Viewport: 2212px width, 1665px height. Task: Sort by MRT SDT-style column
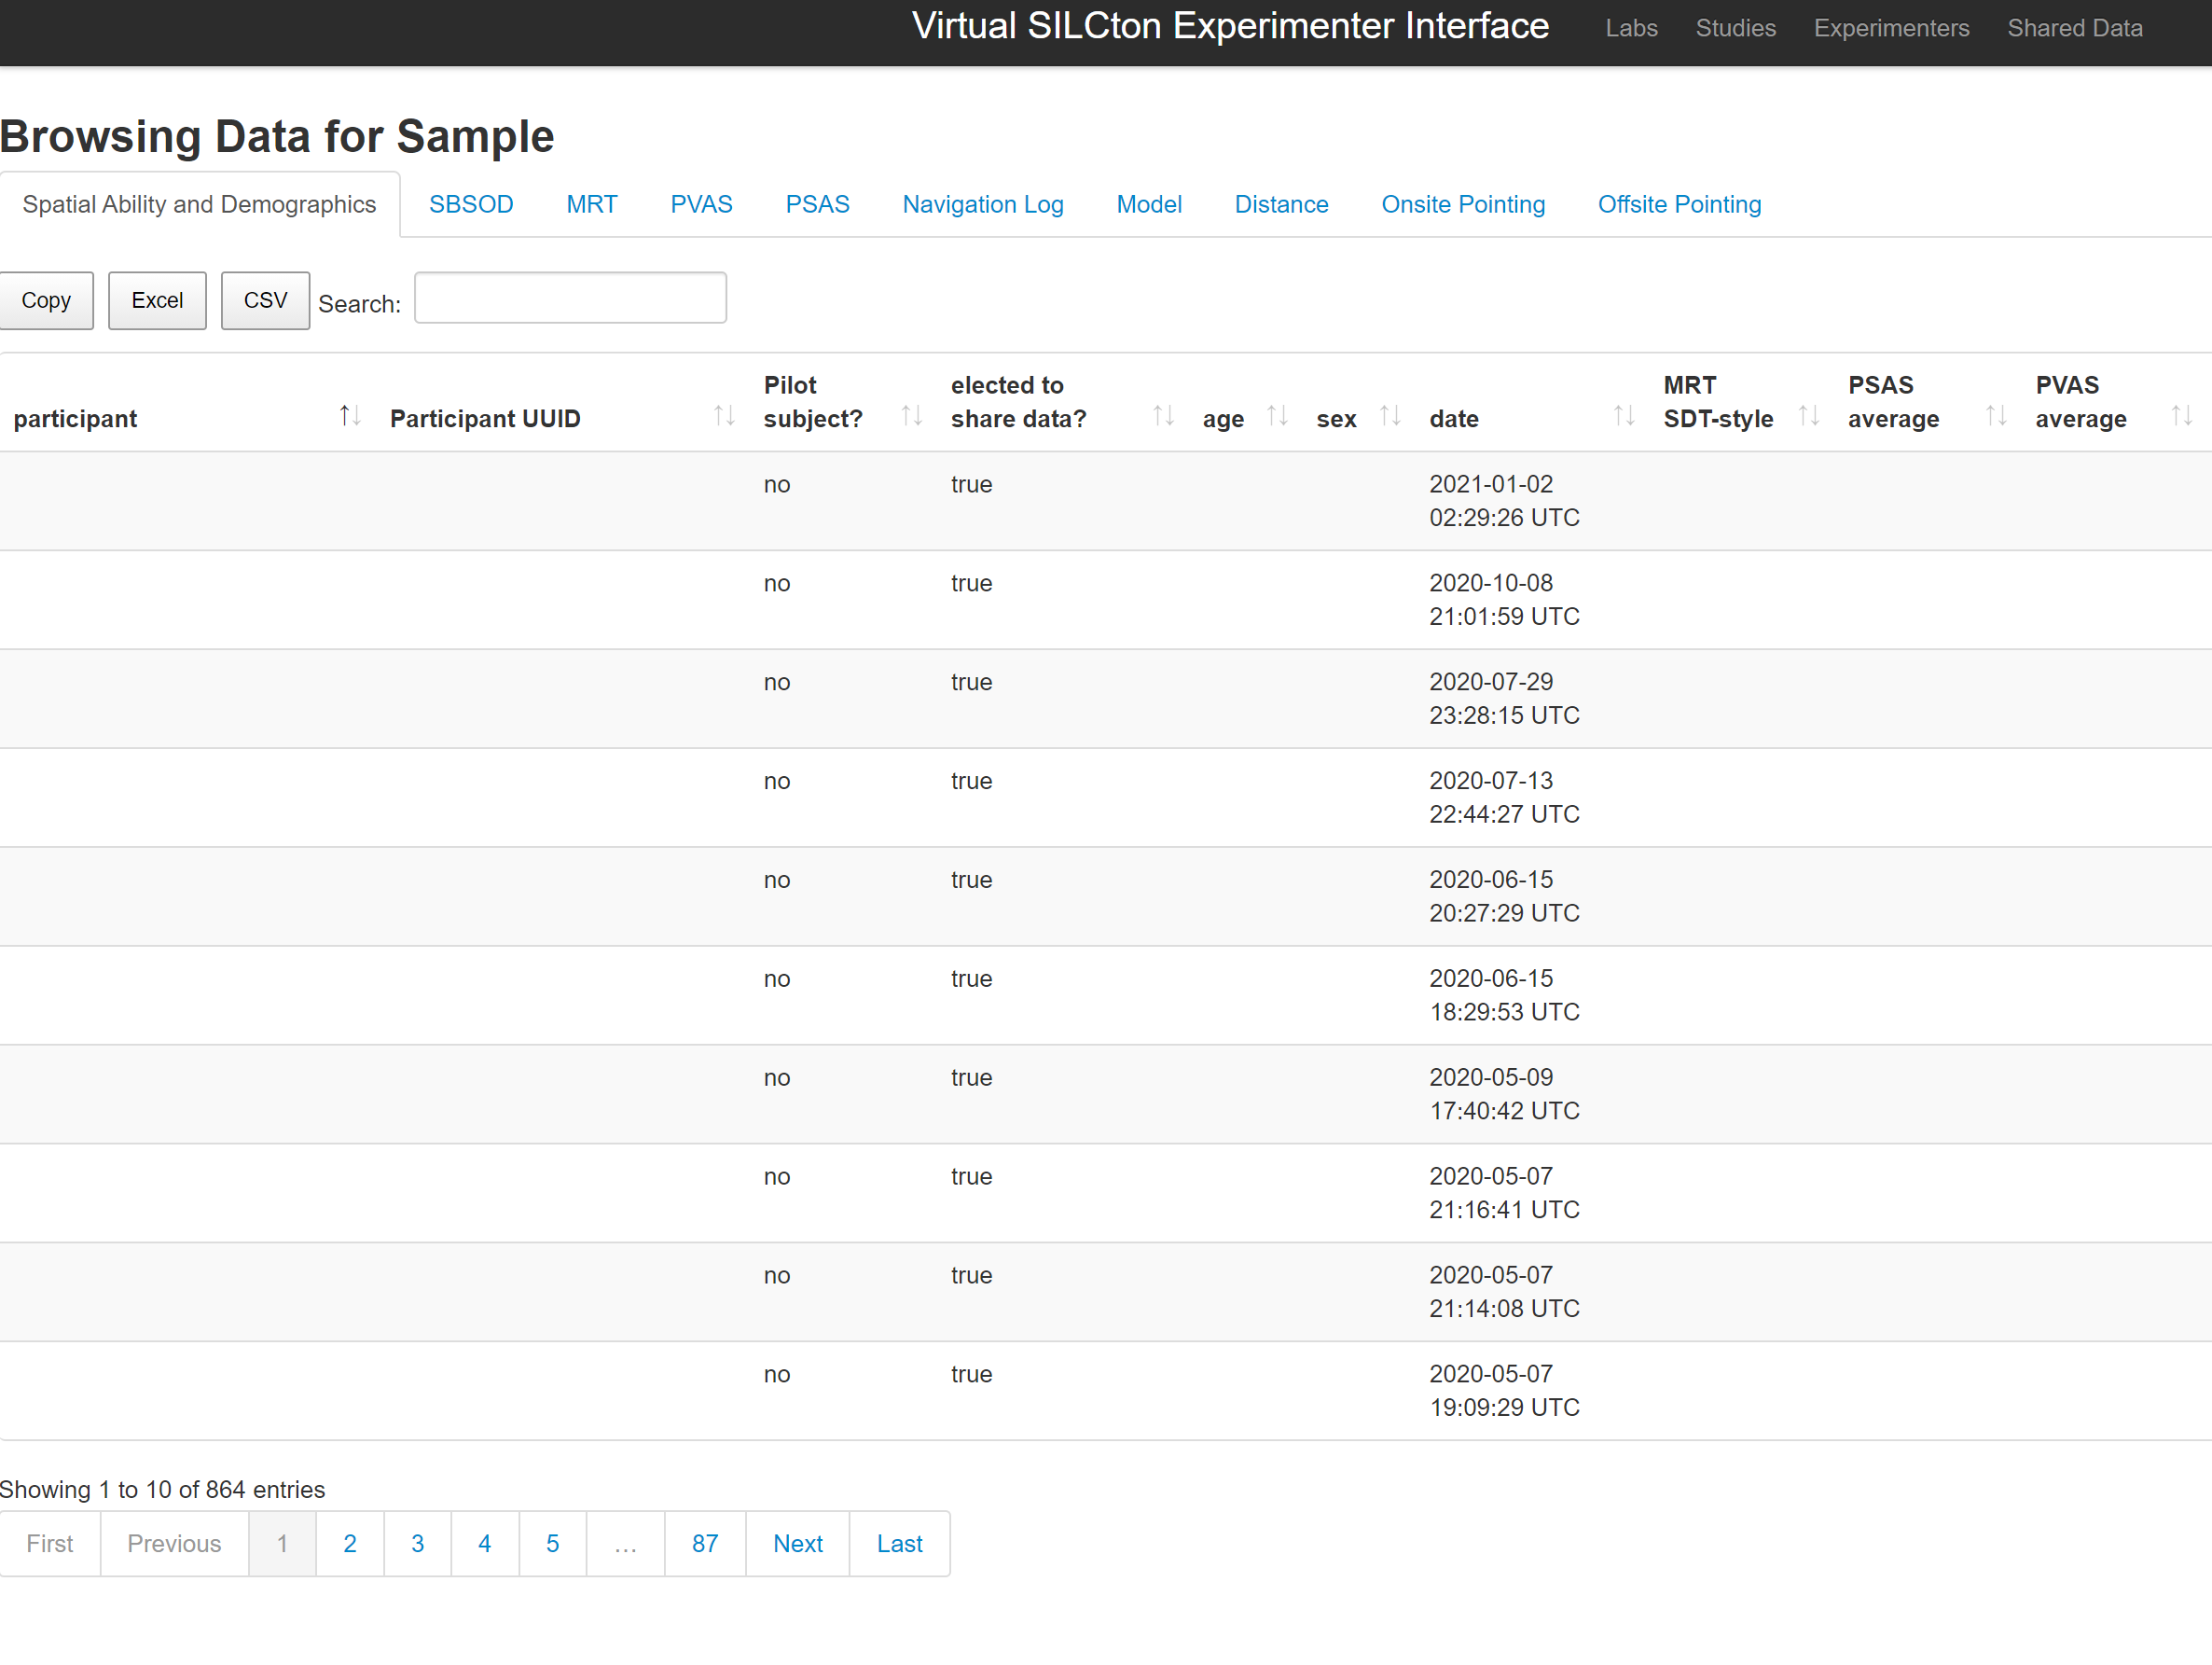coord(1808,415)
